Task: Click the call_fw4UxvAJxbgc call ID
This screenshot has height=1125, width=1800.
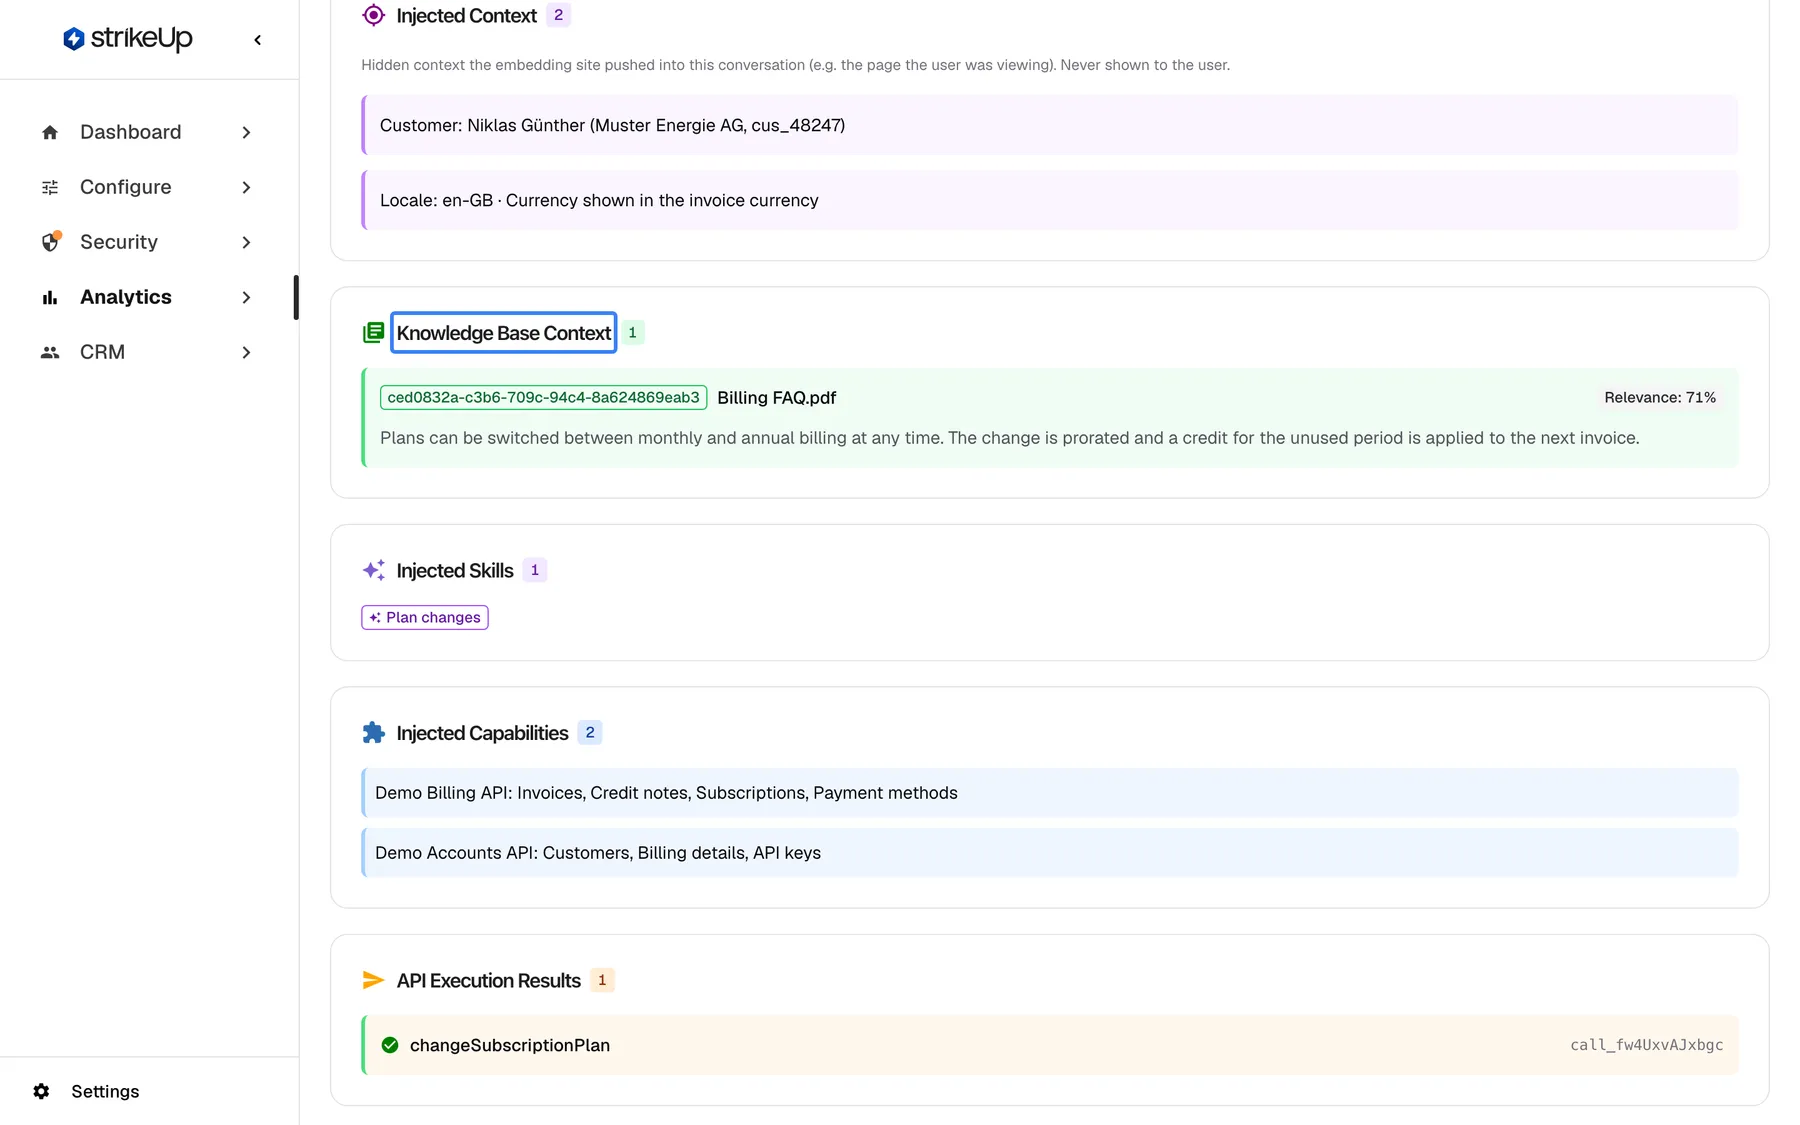Action: coord(1646,1045)
